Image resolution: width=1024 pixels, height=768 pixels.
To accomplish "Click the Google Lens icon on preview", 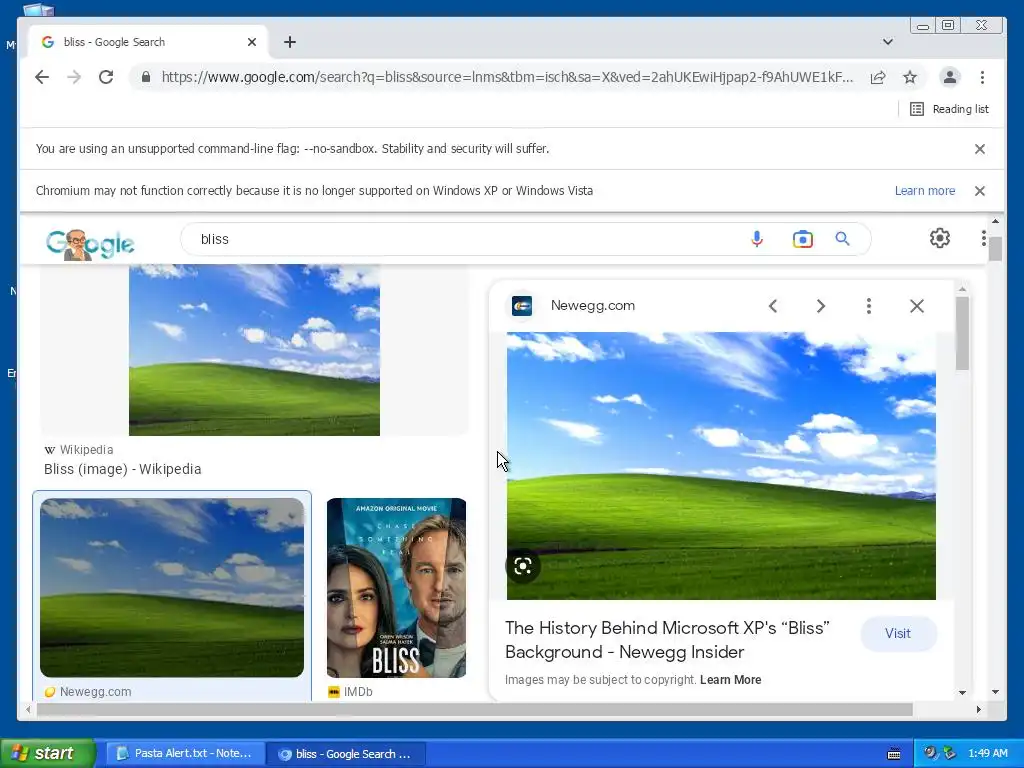I will click(x=522, y=566).
